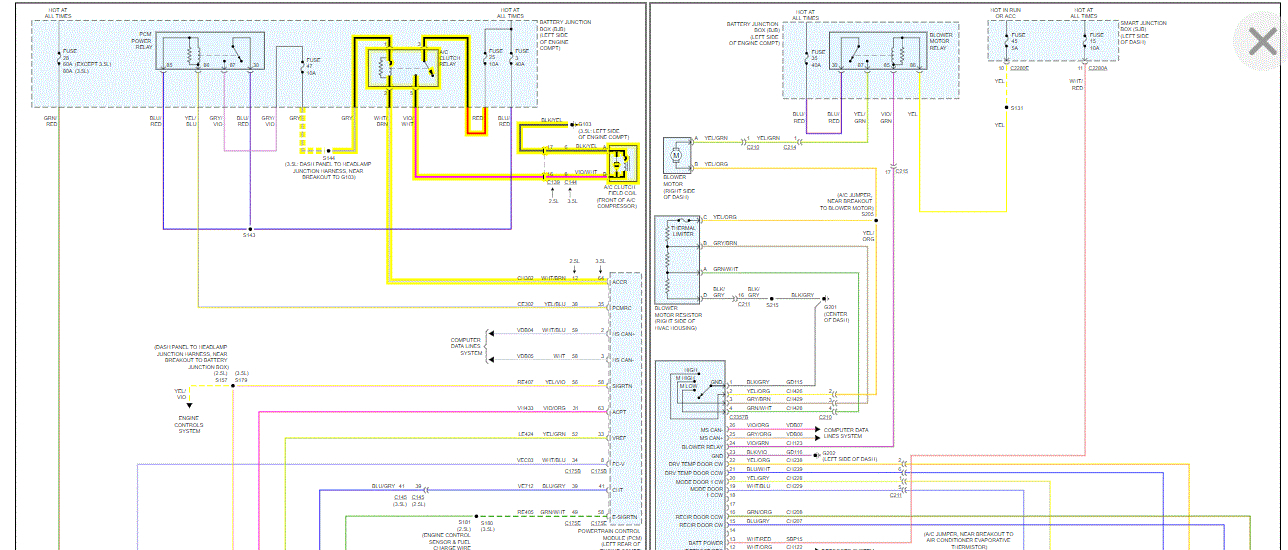Click the Fuse 47 symbol
1288x550 pixels.
coord(303,67)
